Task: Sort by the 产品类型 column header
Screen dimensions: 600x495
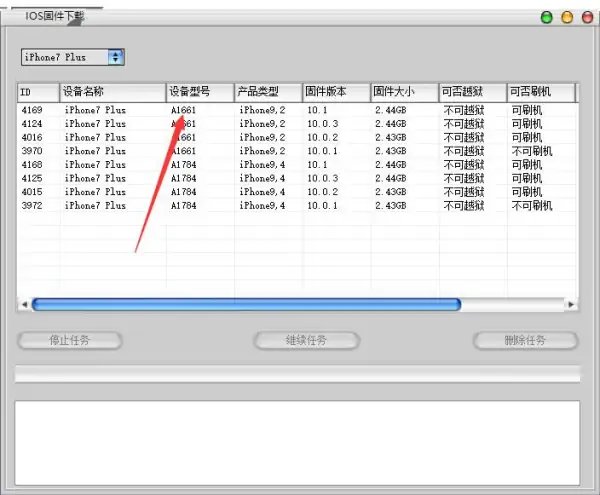Action: 268,92
